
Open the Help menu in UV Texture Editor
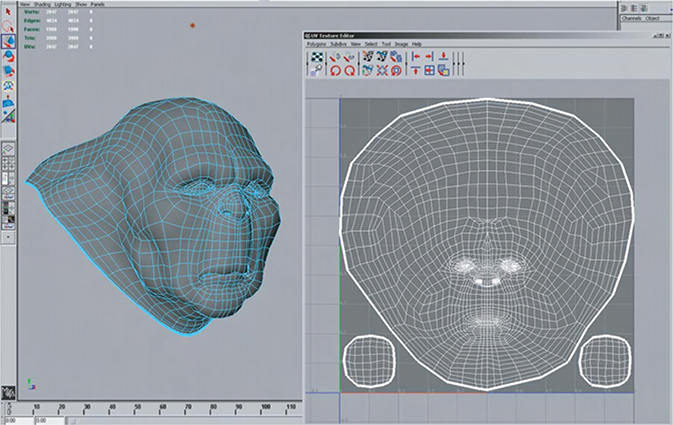point(417,44)
